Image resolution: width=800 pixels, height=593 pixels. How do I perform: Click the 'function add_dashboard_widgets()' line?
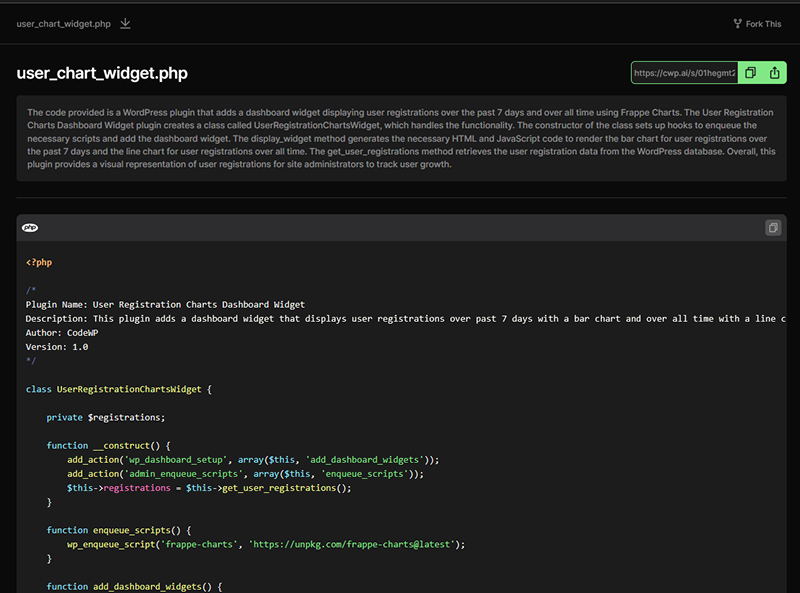click(x=134, y=587)
